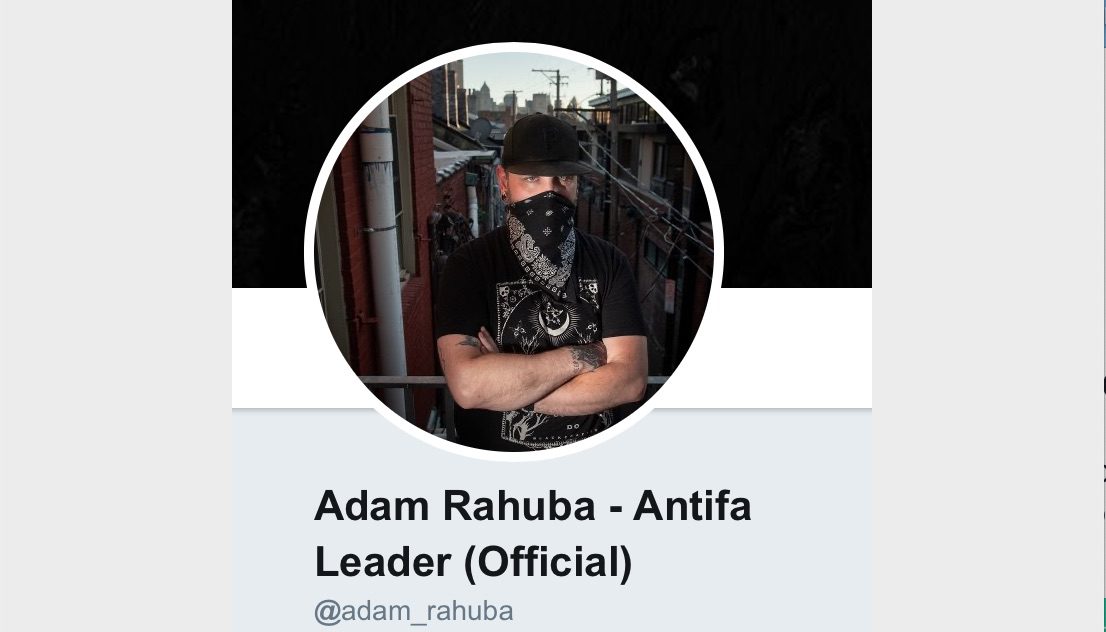Click the bandana mask in profile photo
The width and height of the screenshot is (1106, 632).
[x=542, y=236]
